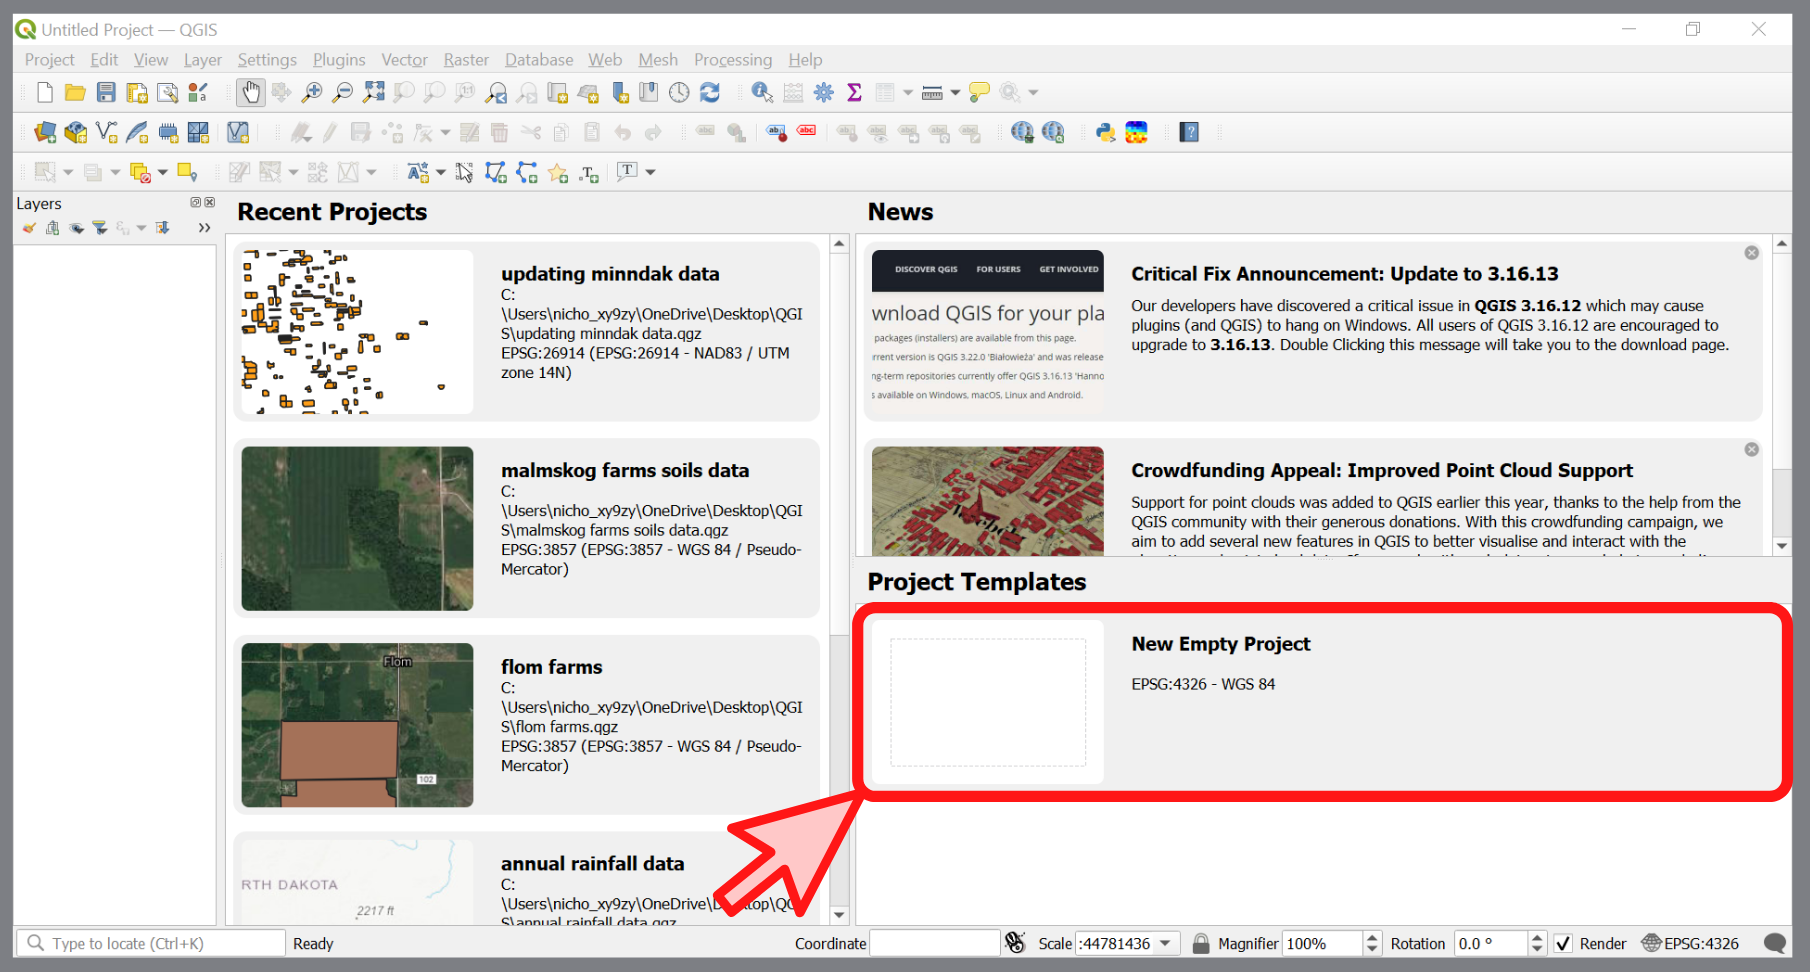Open the Scale dropdown in status bar
This screenshot has width=1810, height=972.
click(1165, 943)
